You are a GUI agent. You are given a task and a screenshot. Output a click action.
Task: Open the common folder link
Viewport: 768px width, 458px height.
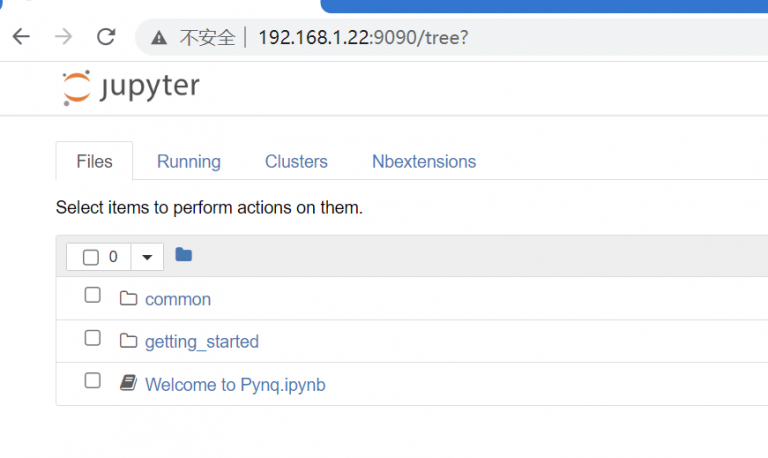pos(178,299)
